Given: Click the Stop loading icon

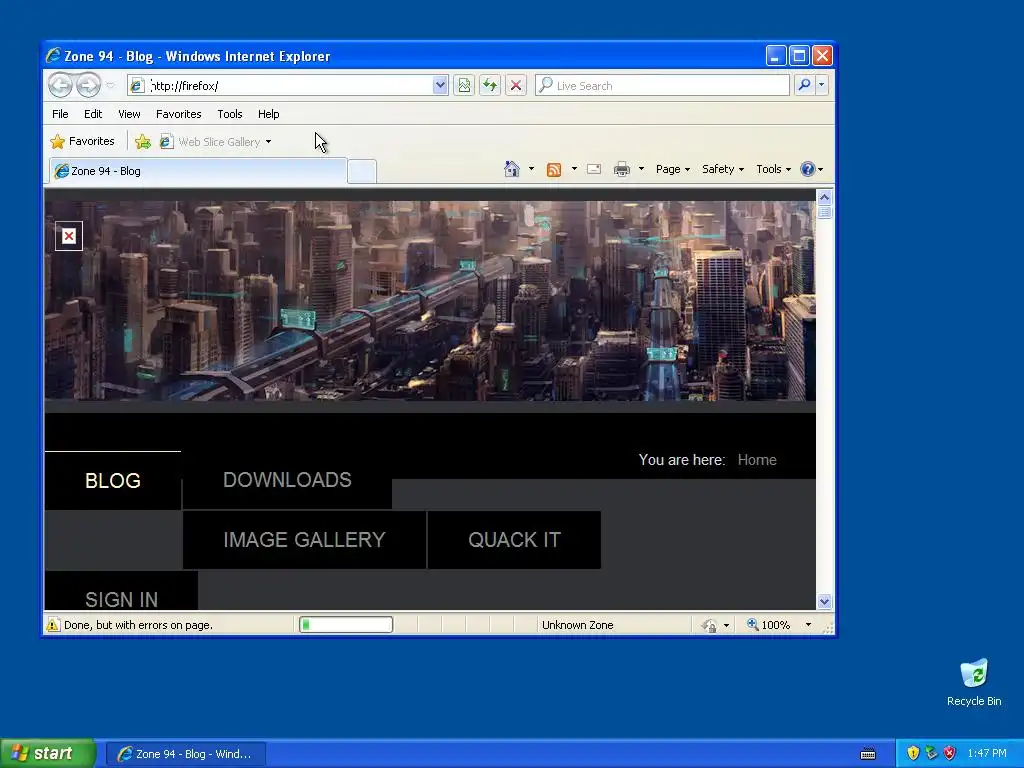Looking at the screenshot, I should (516, 85).
